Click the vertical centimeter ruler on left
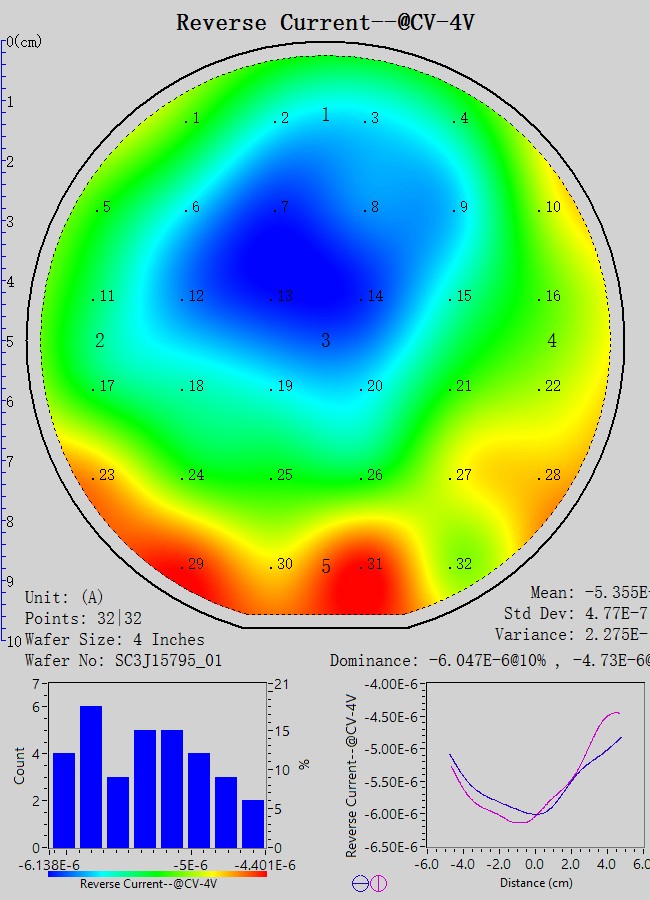Screen dimensions: 650x900 click(5, 340)
